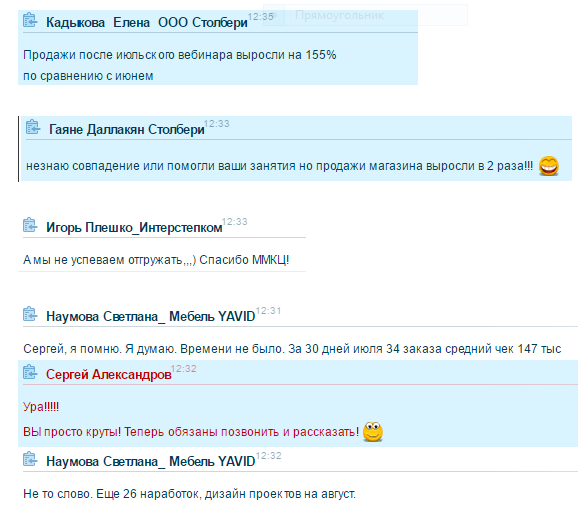Select Наумова Светлана_ Мебель YAVID name at 12:32
580x521 pixels.
pos(150,461)
